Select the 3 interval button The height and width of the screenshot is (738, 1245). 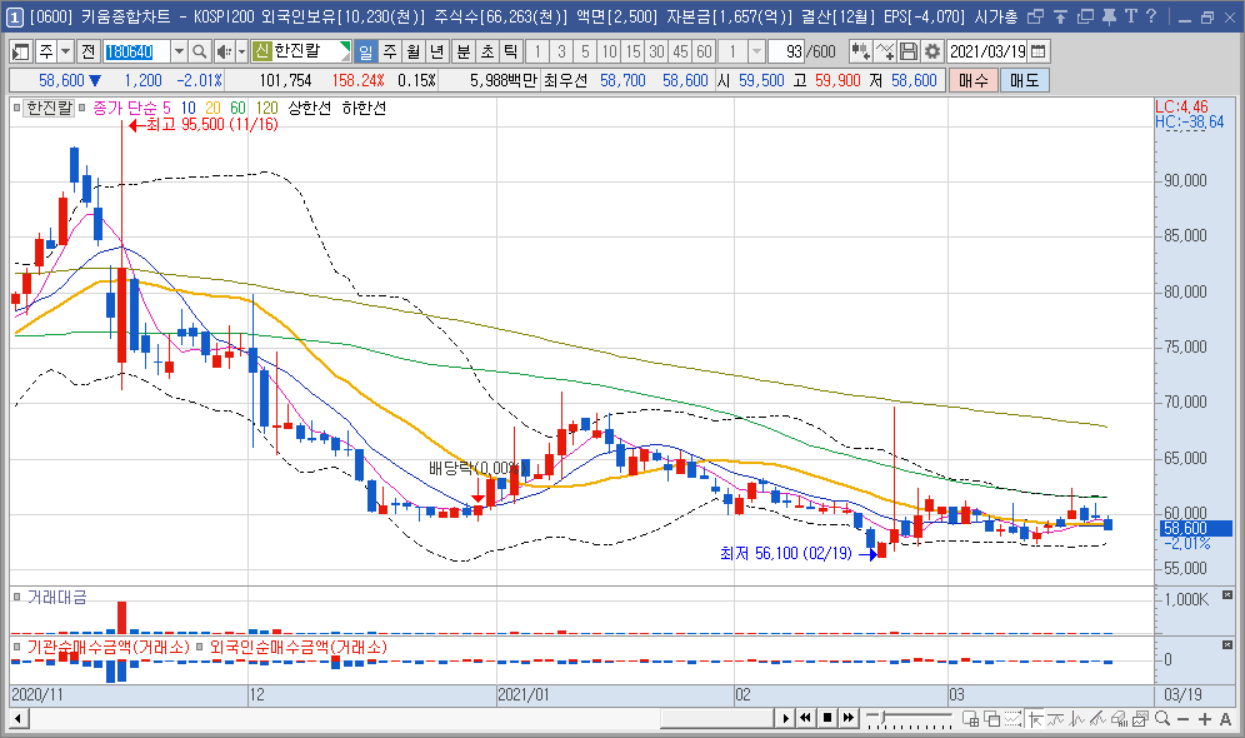(561, 51)
